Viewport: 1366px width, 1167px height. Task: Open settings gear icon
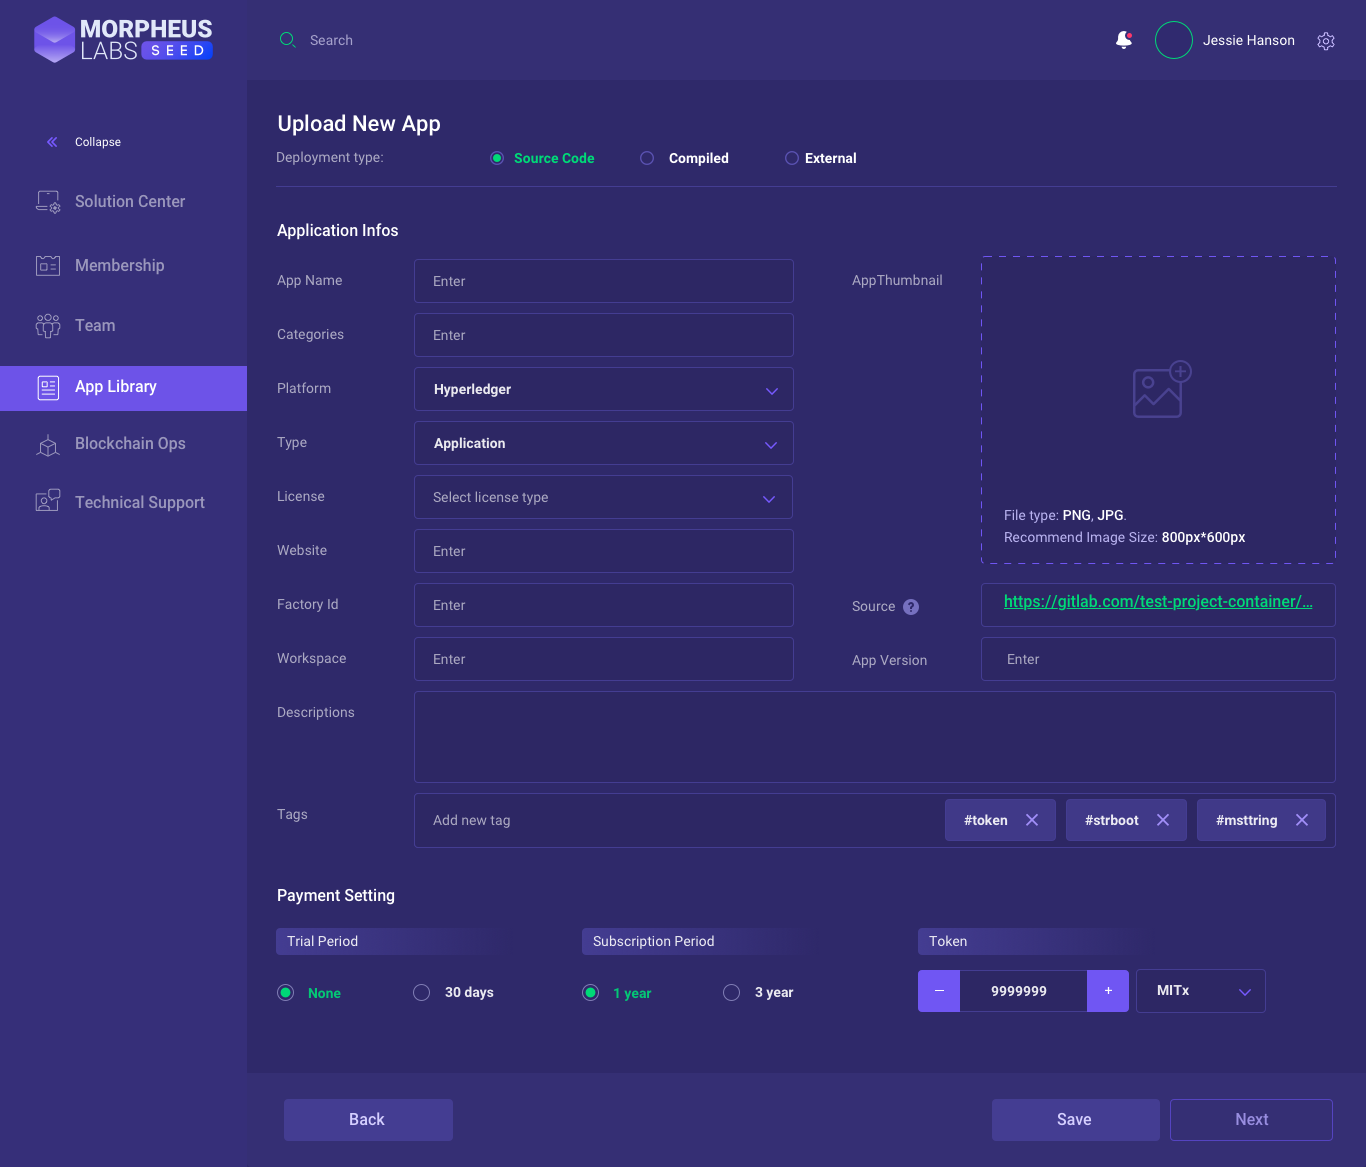pyautogui.click(x=1326, y=41)
